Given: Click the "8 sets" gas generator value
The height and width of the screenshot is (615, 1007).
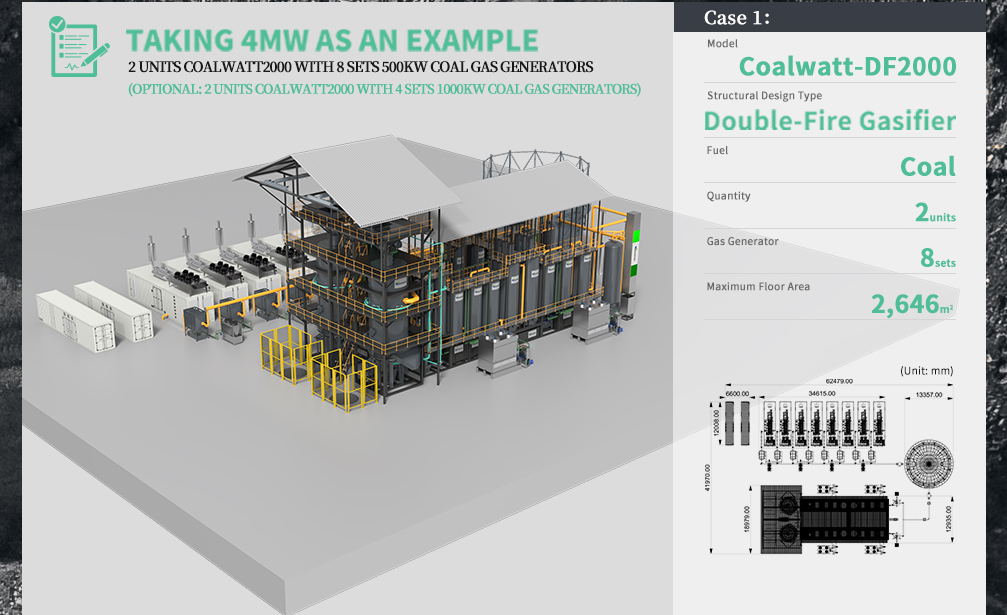Looking at the screenshot, I should point(937,258).
